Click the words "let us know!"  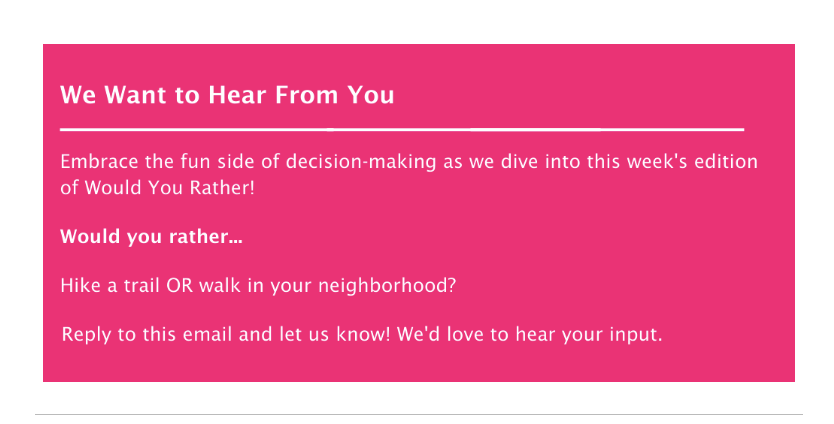click(335, 335)
